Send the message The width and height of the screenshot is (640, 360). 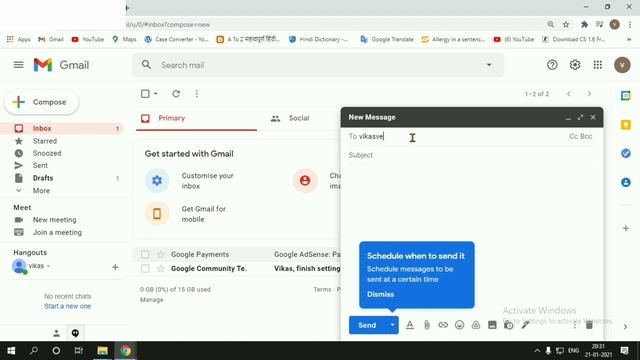367,325
